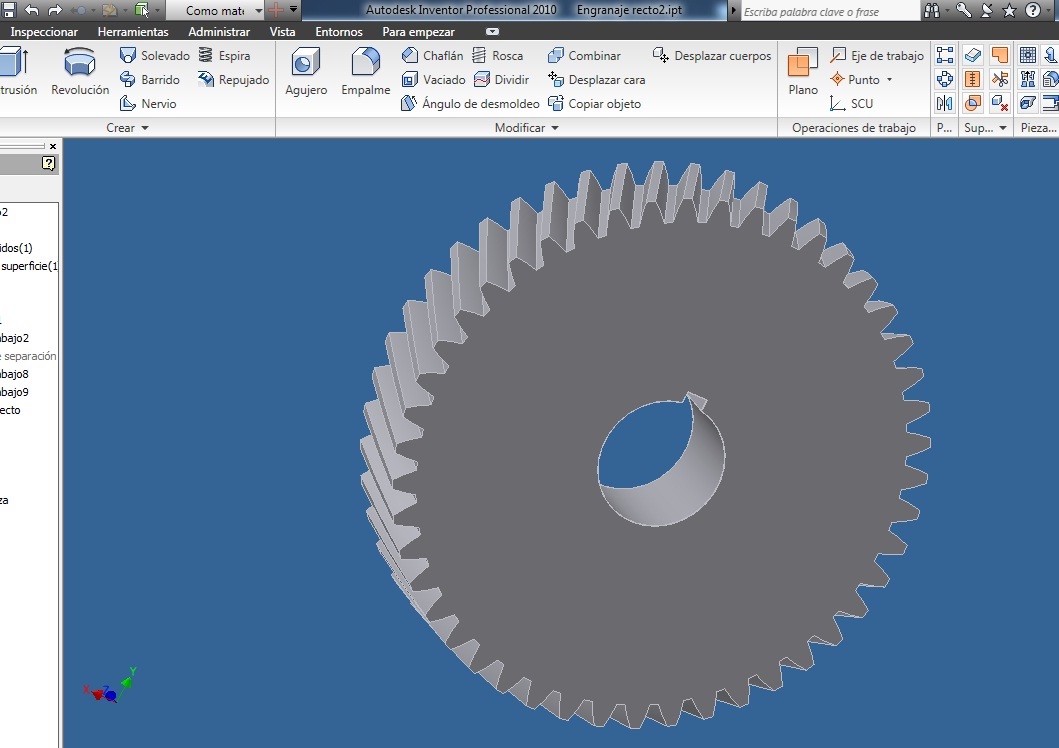
Task: Create a work plane with Plano
Action: [x=802, y=72]
